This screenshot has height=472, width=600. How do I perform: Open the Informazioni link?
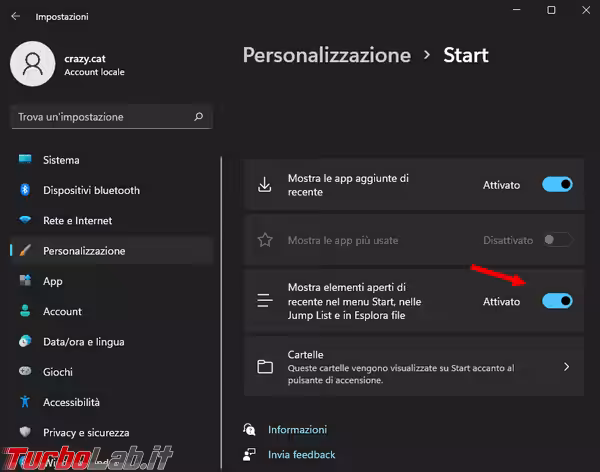[x=297, y=429]
